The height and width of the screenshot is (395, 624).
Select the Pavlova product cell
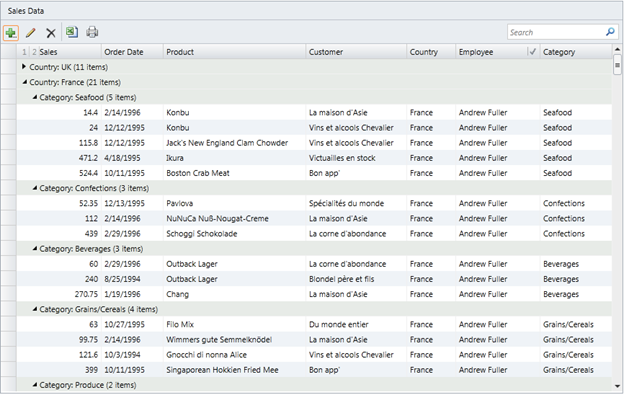[x=234, y=203]
